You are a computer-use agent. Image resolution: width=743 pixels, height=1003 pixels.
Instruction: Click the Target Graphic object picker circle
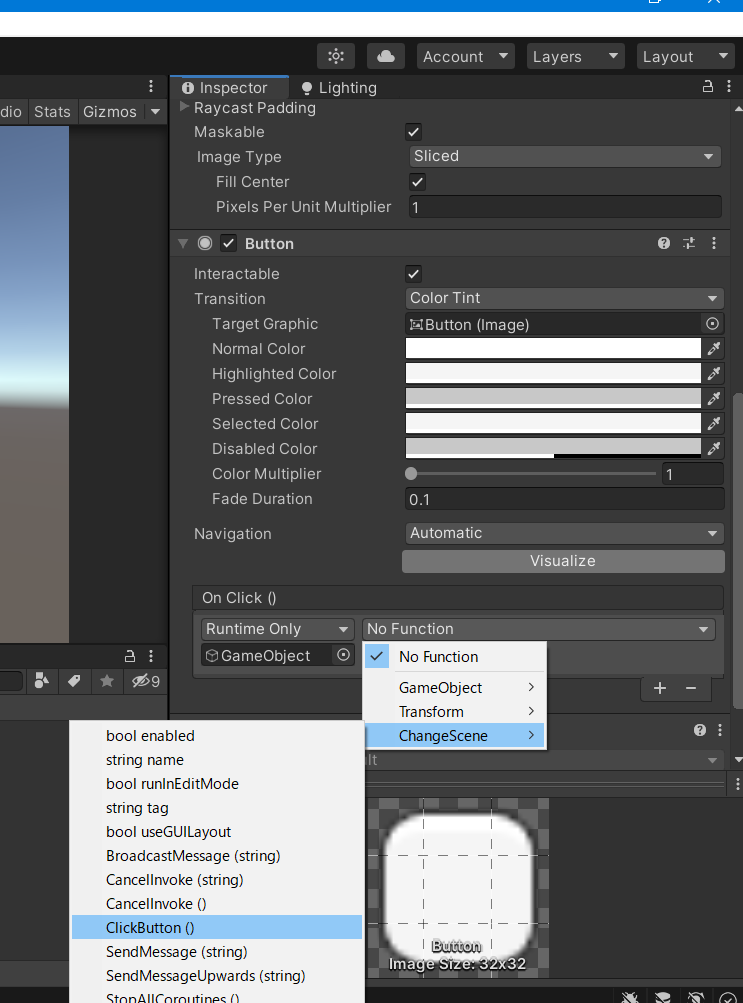712,324
